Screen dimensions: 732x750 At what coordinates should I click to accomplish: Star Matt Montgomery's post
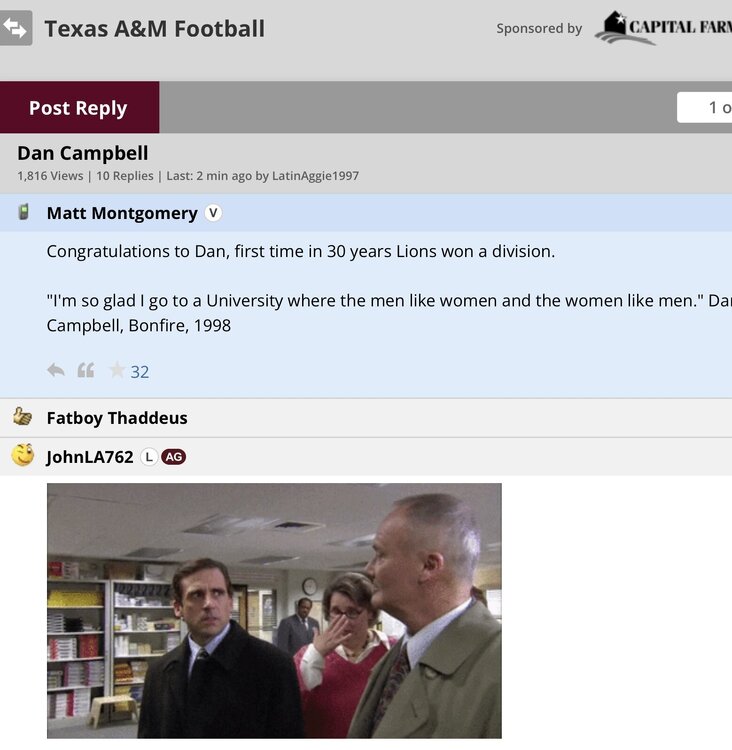(117, 371)
